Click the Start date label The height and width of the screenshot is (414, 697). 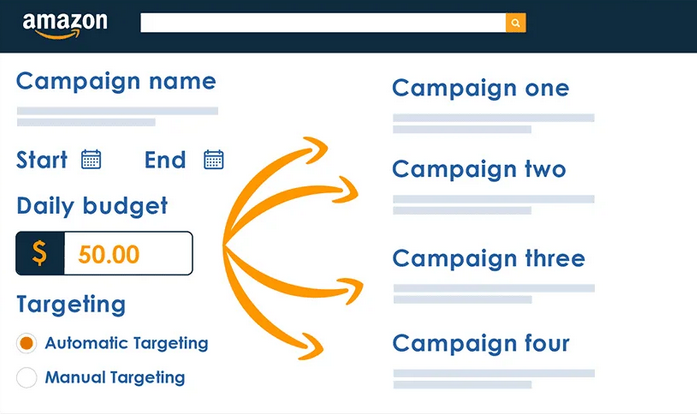pyautogui.click(x=42, y=160)
